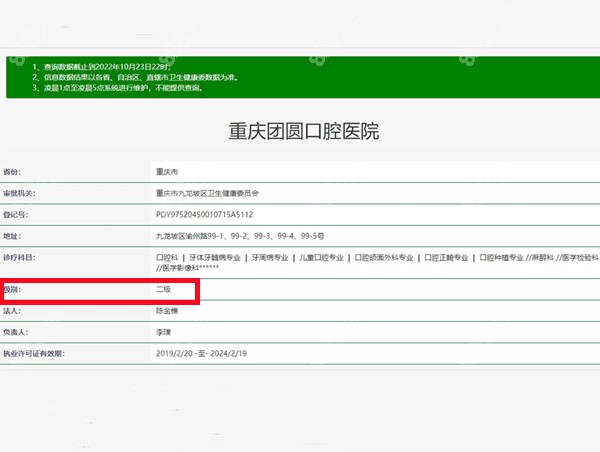The image size is (600, 452).
Task: Select the 牙体牙髓病专业 entry
Action: click(x=215, y=258)
